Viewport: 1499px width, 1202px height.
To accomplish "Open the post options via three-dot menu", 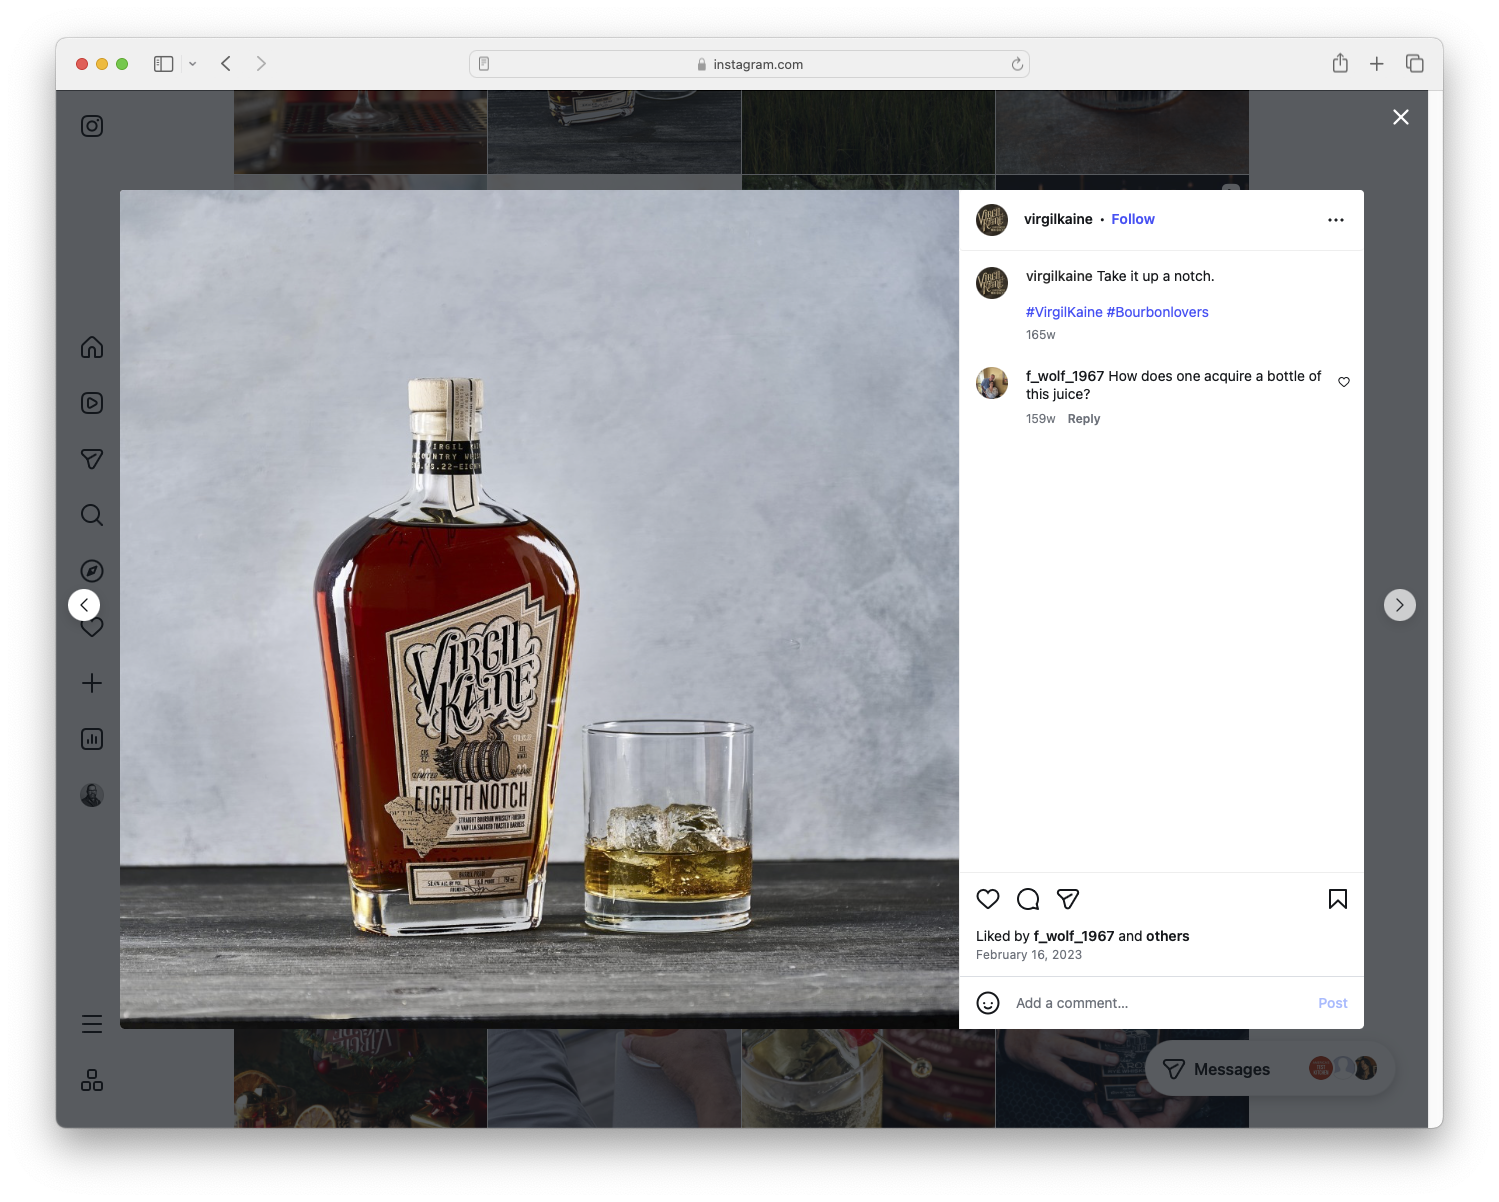I will 1336,219.
